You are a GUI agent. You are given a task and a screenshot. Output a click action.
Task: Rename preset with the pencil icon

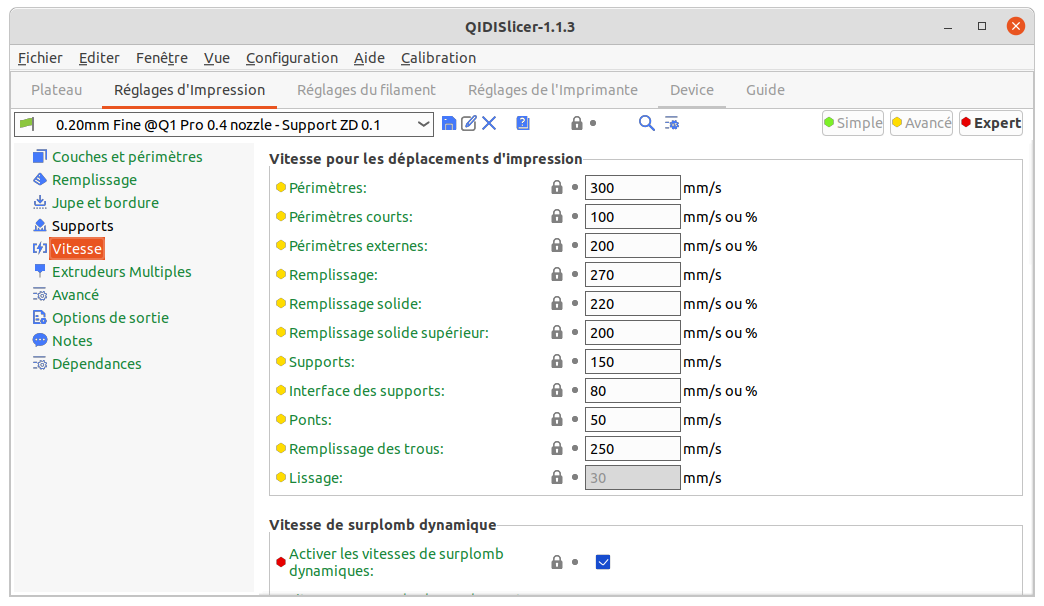click(469, 123)
